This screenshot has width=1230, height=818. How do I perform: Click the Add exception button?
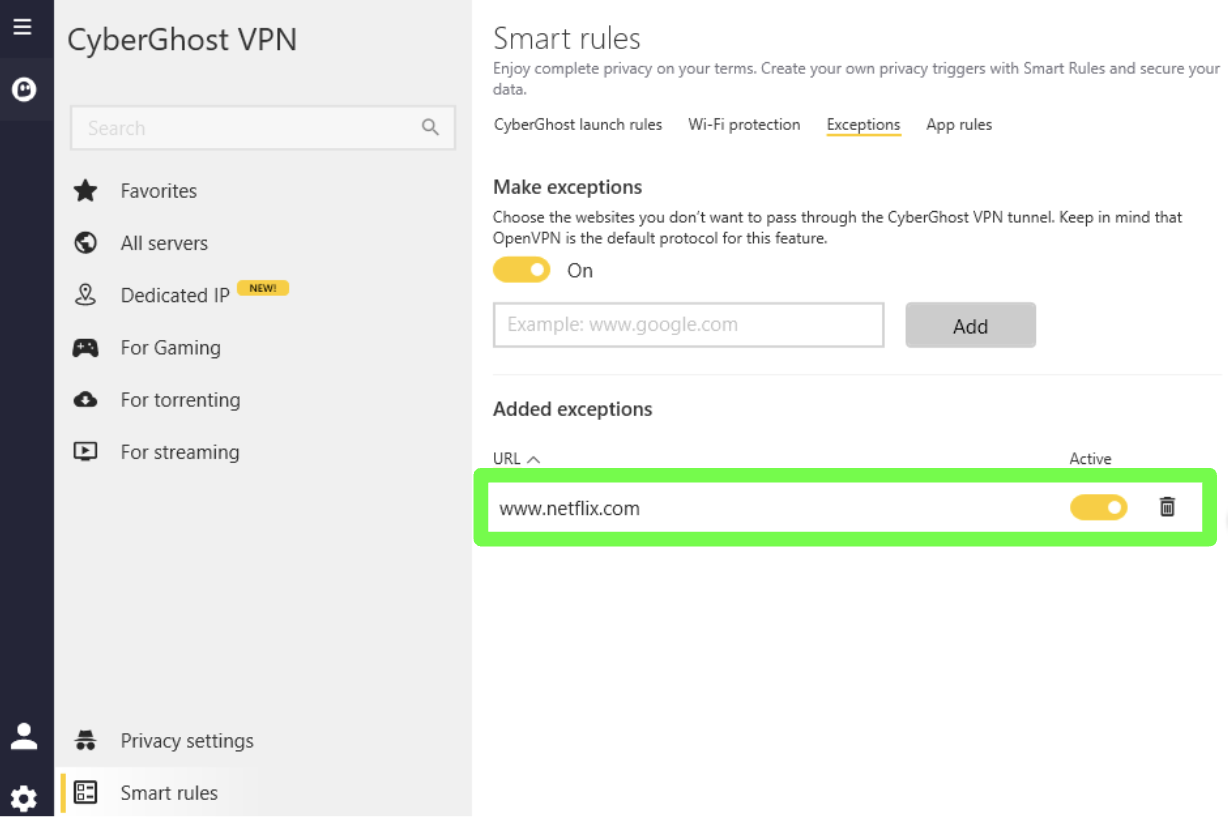[x=971, y=325]
